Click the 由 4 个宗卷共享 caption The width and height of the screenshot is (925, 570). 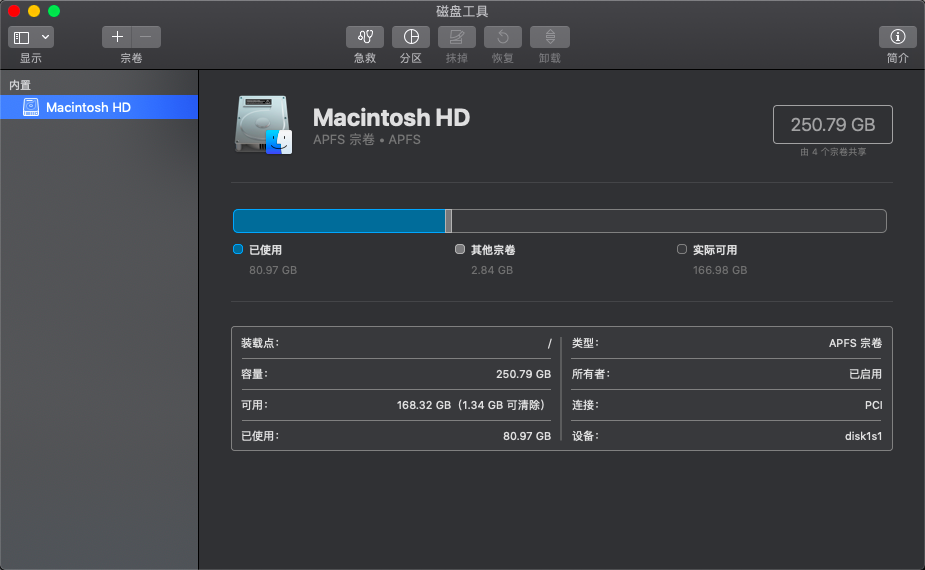pos(833,152)
